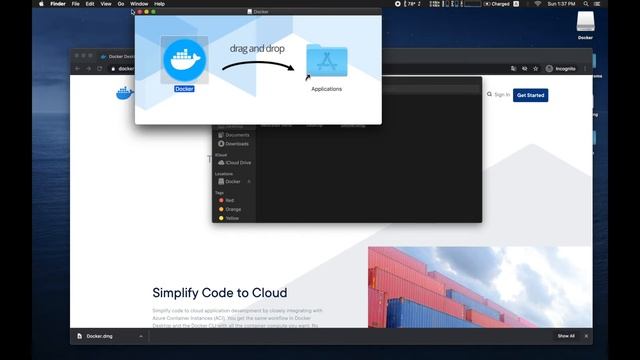Open Documents in the Finder sidebar

coord(233,135)
